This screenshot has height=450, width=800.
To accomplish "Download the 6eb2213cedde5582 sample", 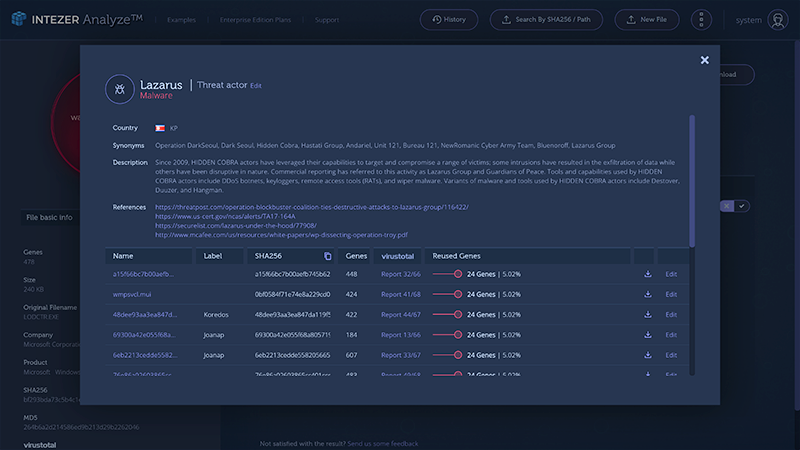I will click(x=647, y=355).
